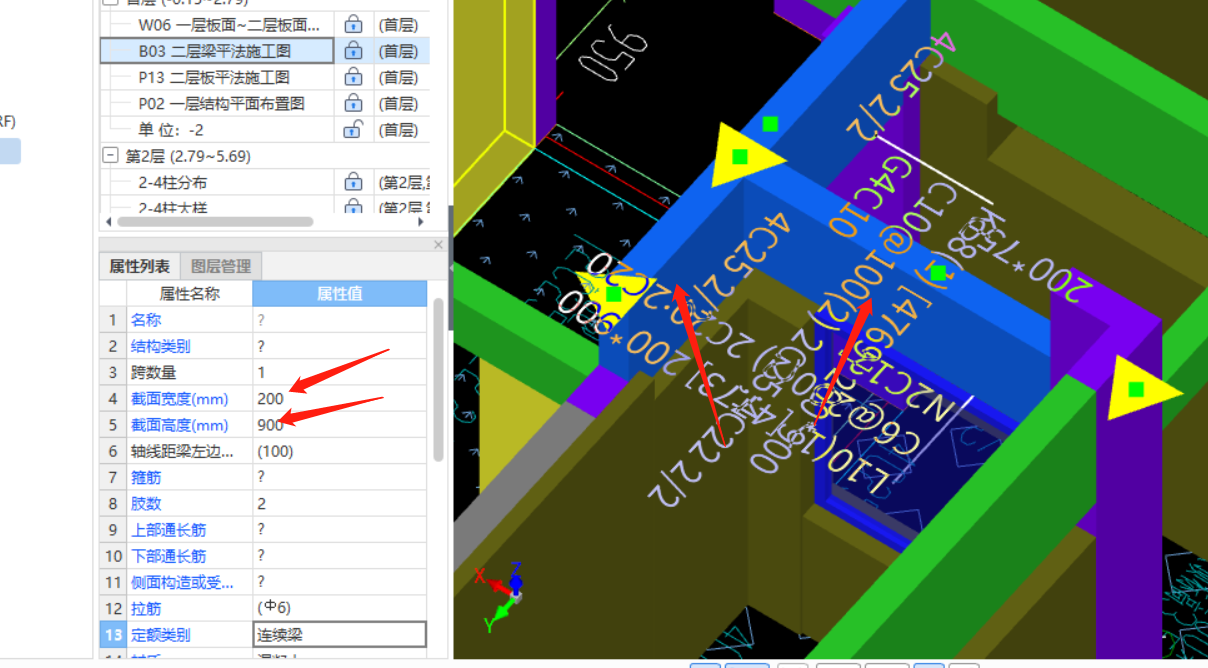Click the 拉筋 value (Φ6)
The image size is (1208, 668).
click(340, 608)
